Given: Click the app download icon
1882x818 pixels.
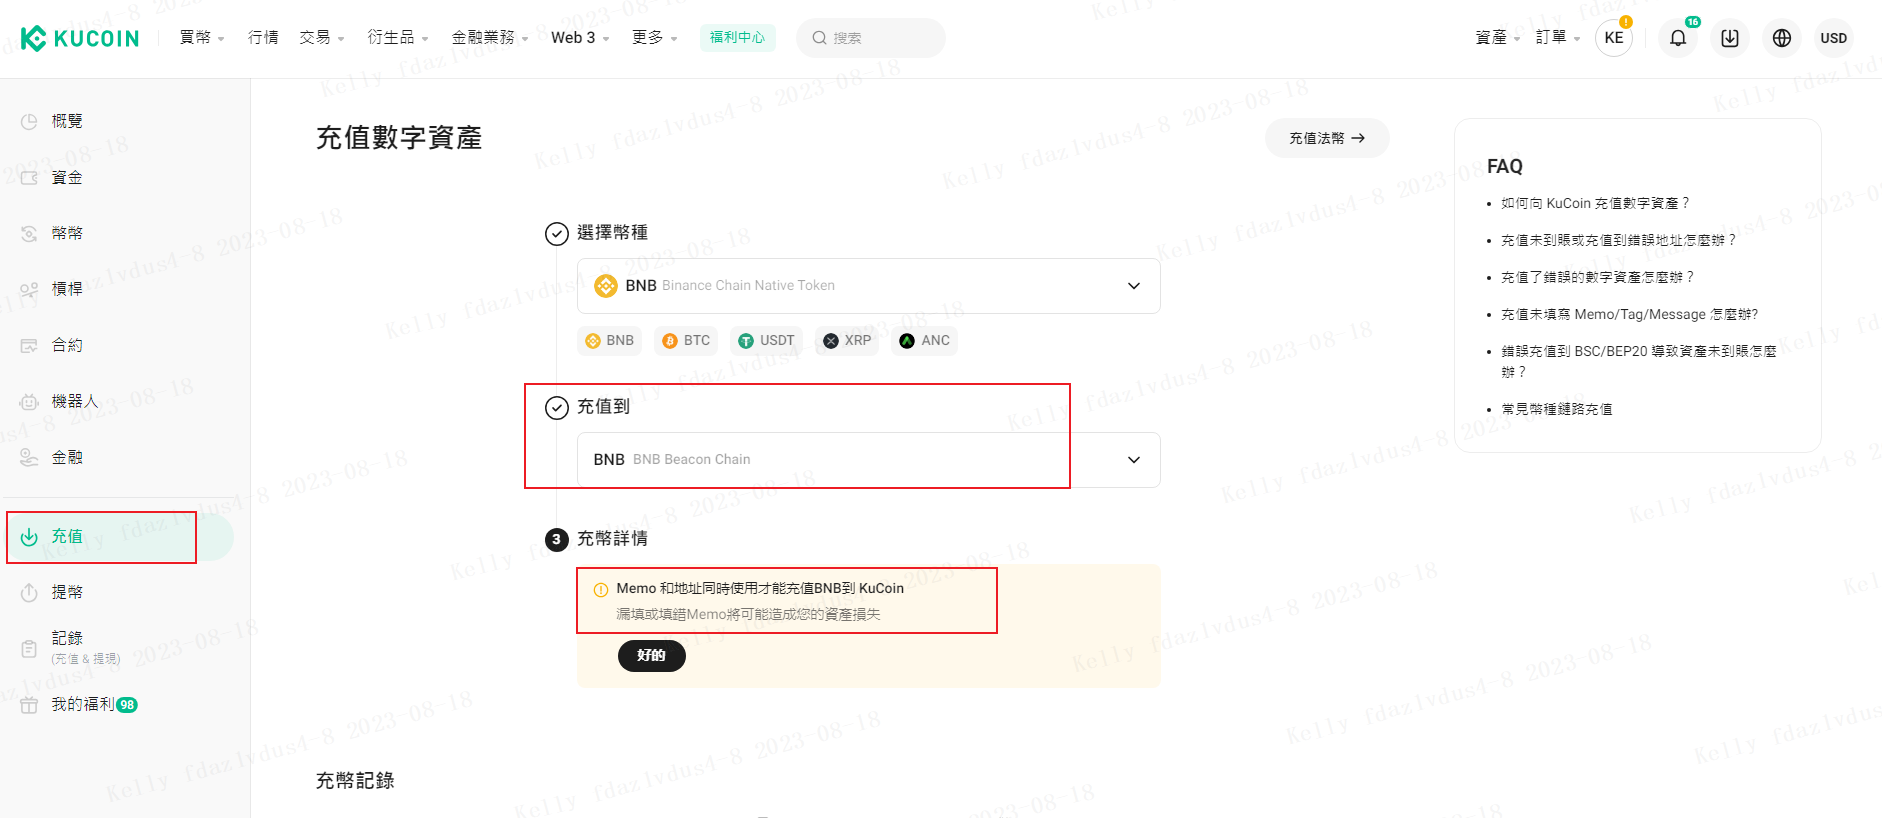Looking at the screenshot, I should [x=1730, y=38].
